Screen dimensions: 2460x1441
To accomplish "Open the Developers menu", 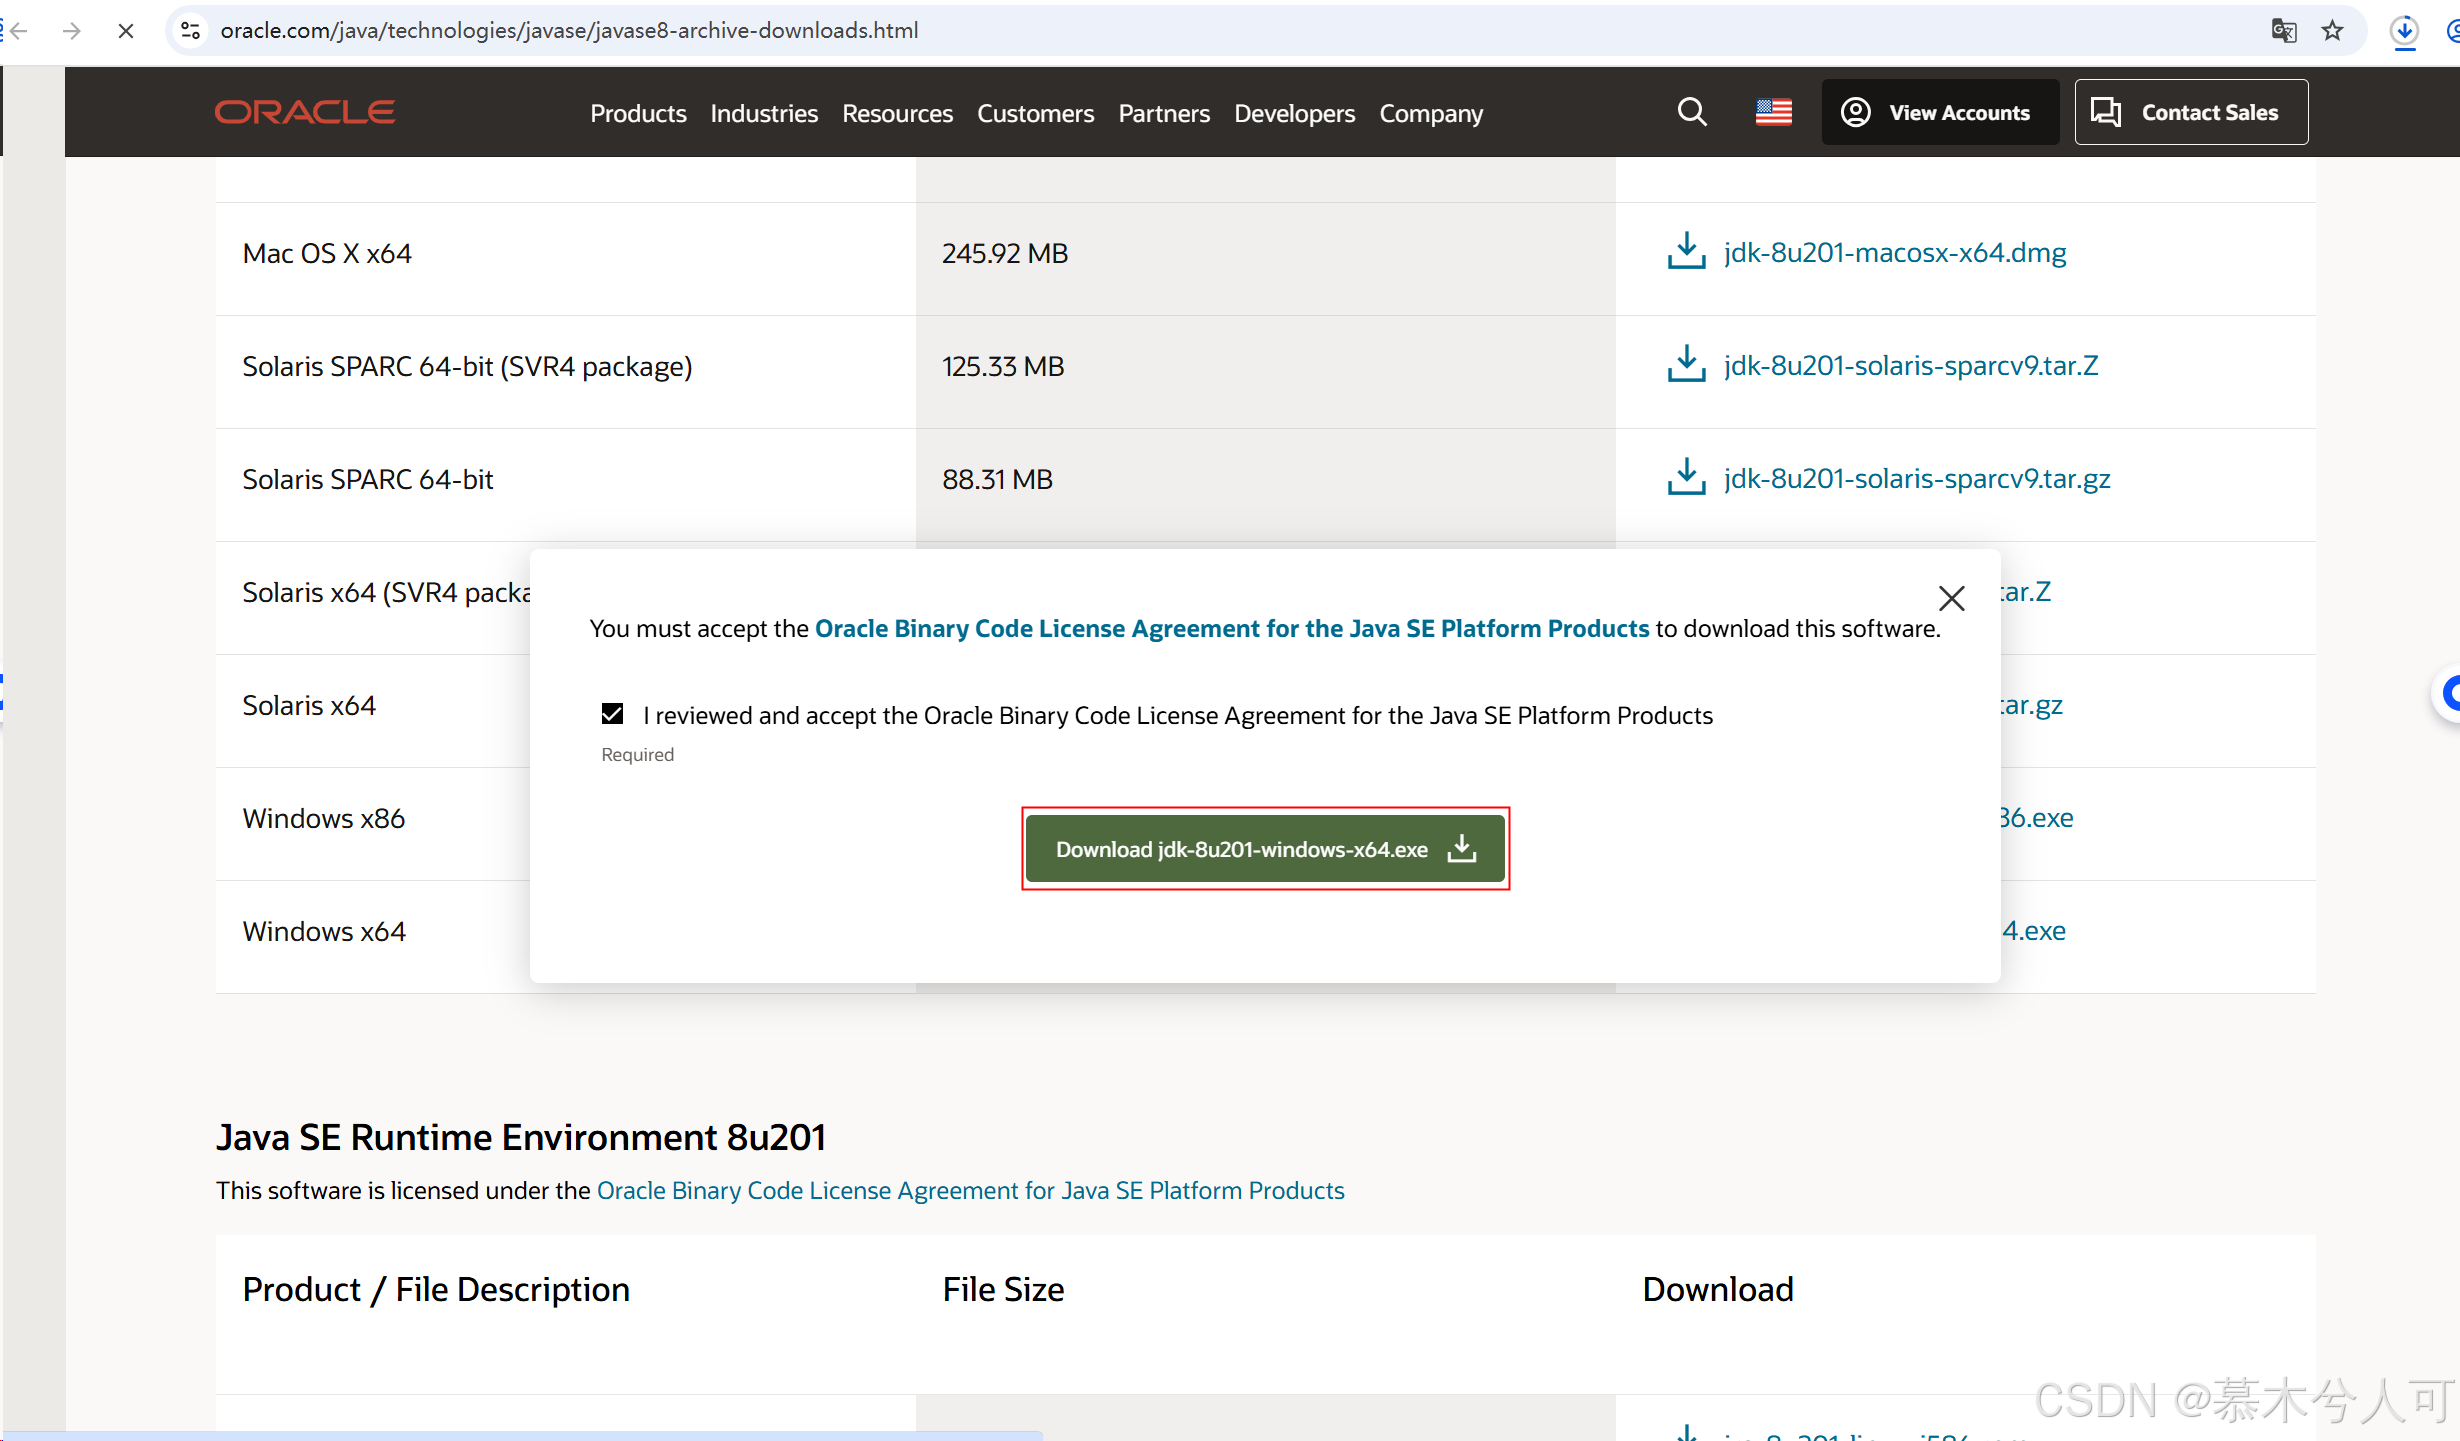I will 1294,113.
